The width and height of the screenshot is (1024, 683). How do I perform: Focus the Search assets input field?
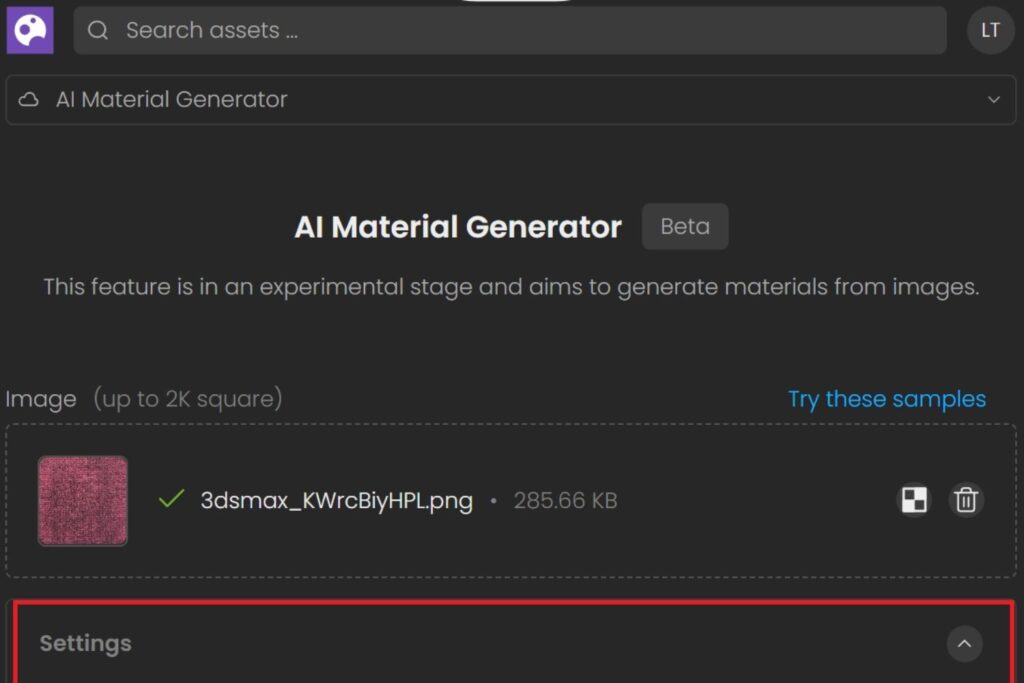point(510,30)
